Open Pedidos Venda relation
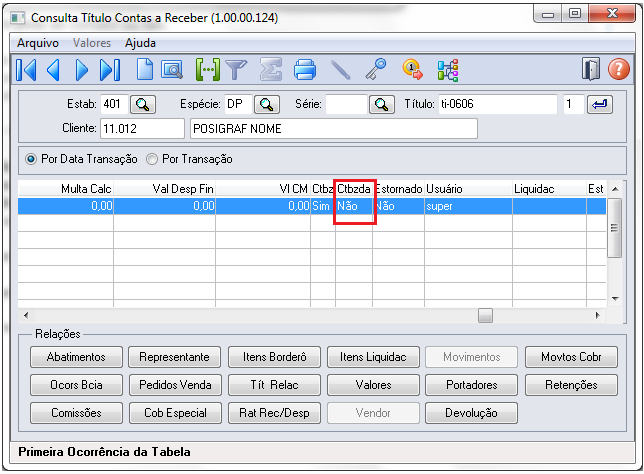Image resolution: width=644 pixels, height=474 pixels. [x=175, y=385]
